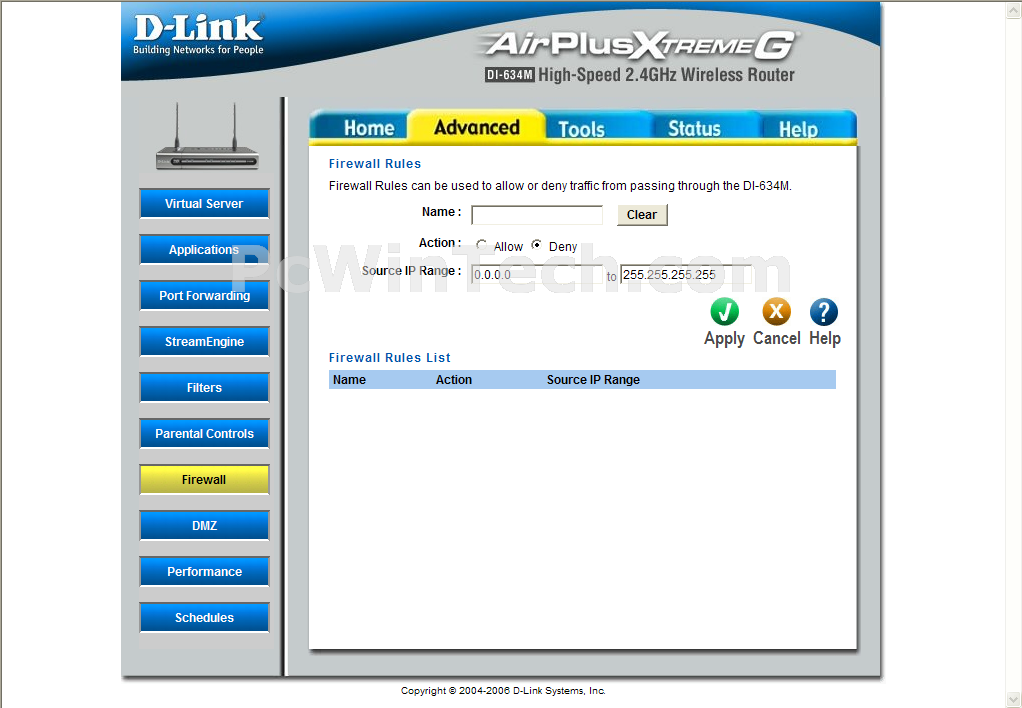
Task: Click the Apply text label
Action: pyautogui.click(x=724, y=338)
